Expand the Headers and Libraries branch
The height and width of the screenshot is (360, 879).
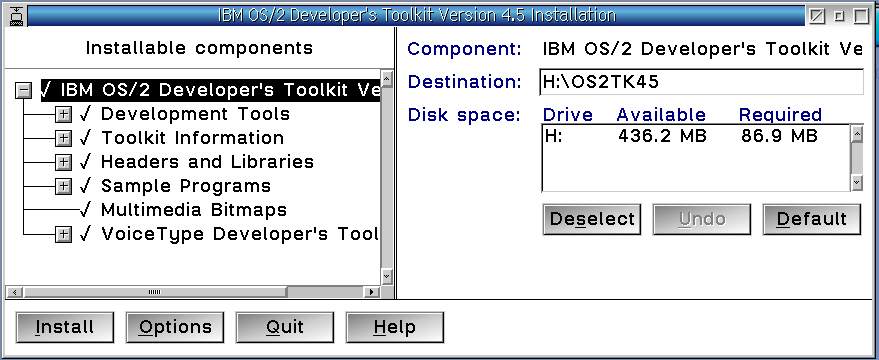click(x=63, y=162)
